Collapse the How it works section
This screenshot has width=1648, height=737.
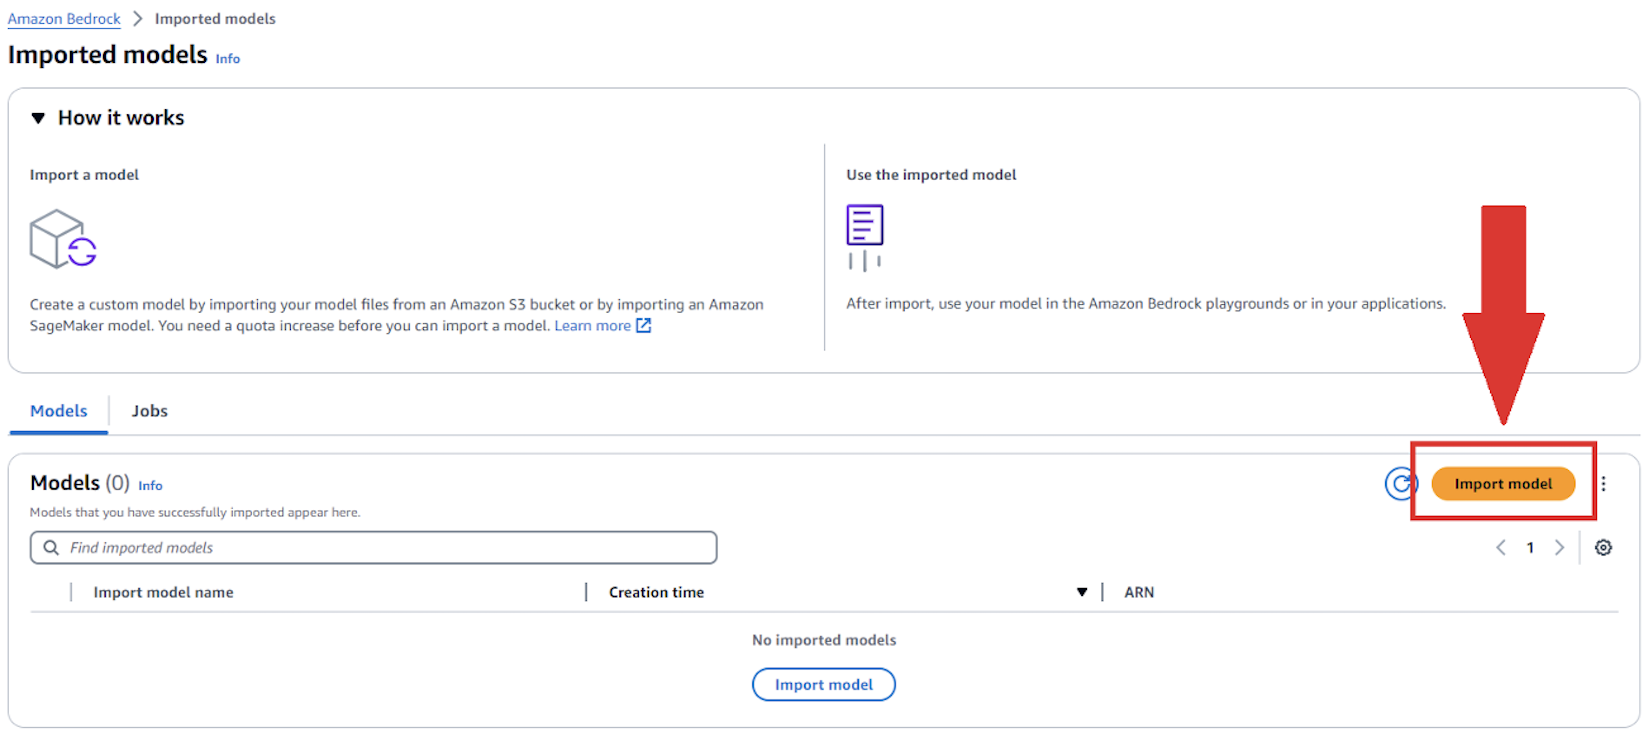pyautogui.click(x=38, y=118)
